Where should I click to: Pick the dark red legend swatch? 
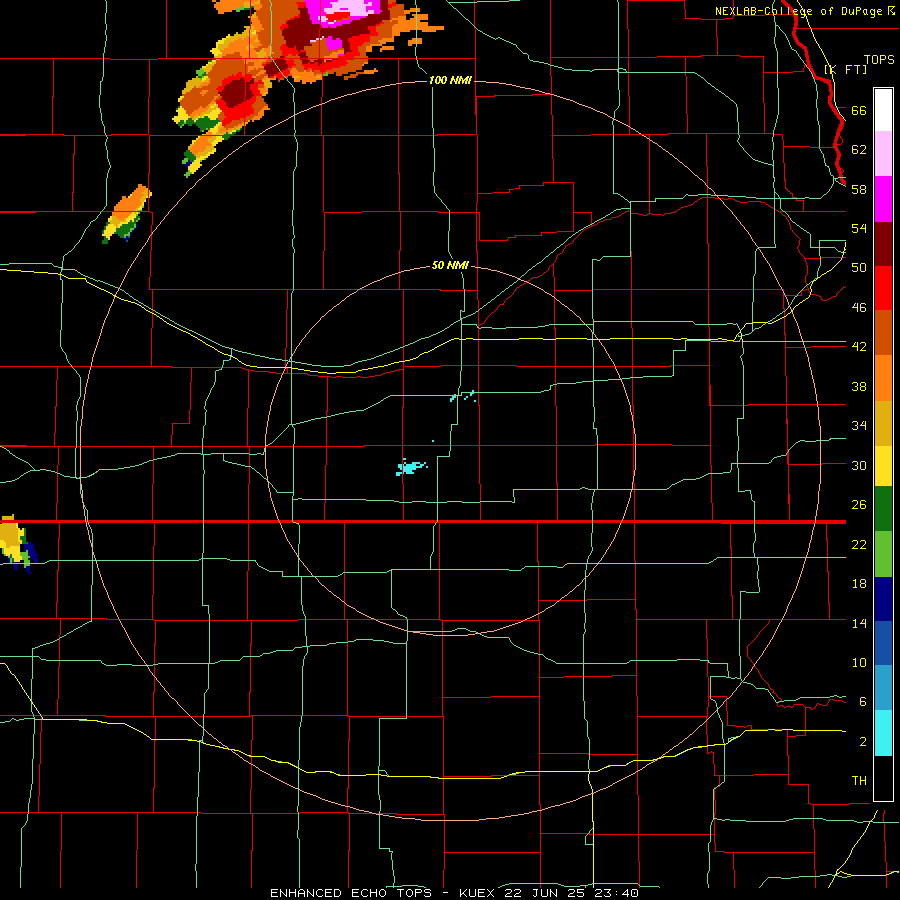tap(883, 243)
